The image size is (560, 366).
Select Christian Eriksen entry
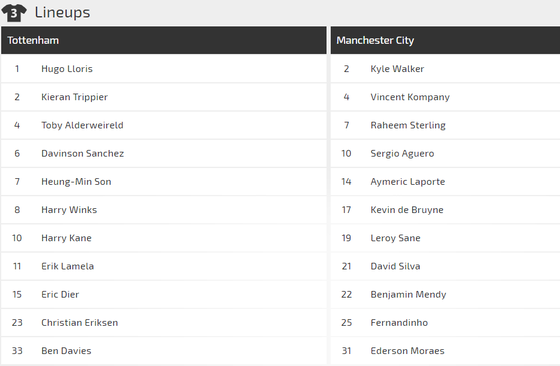pos(79,323)
